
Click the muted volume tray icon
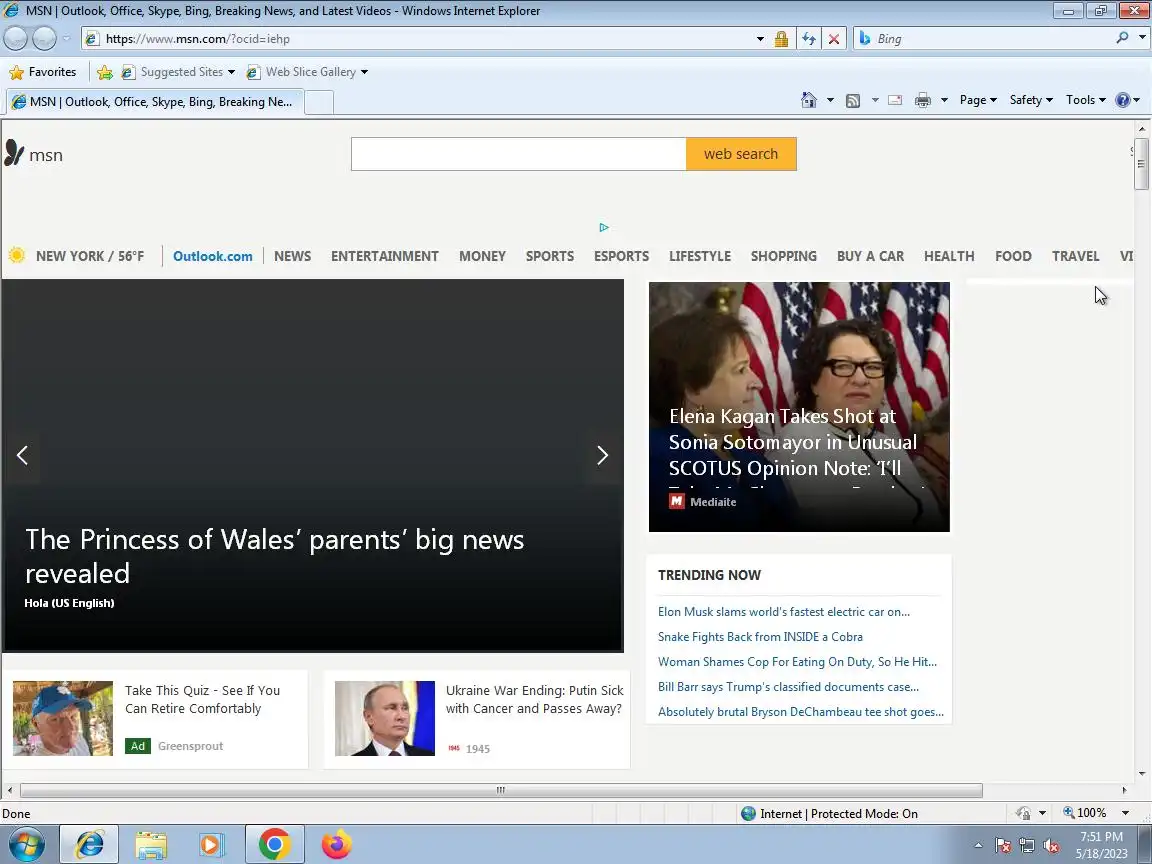click(1051, 846)
